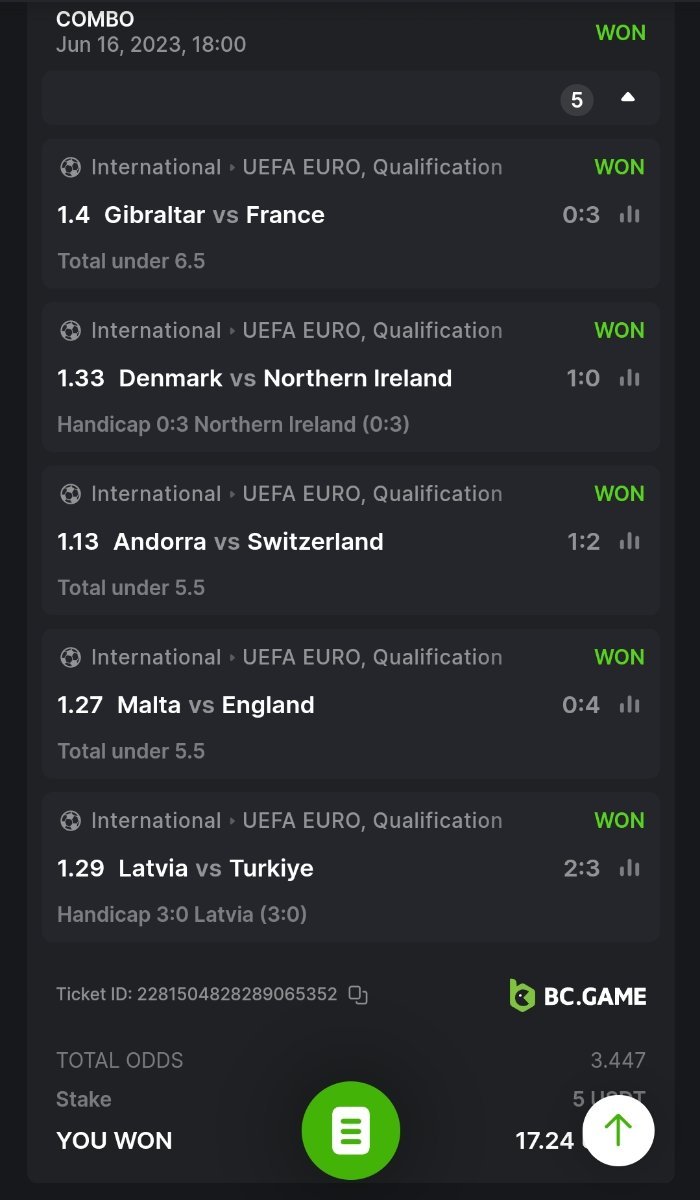700x1200 pixels.
Task: Click the selections count badge 5
Action: 576,100
